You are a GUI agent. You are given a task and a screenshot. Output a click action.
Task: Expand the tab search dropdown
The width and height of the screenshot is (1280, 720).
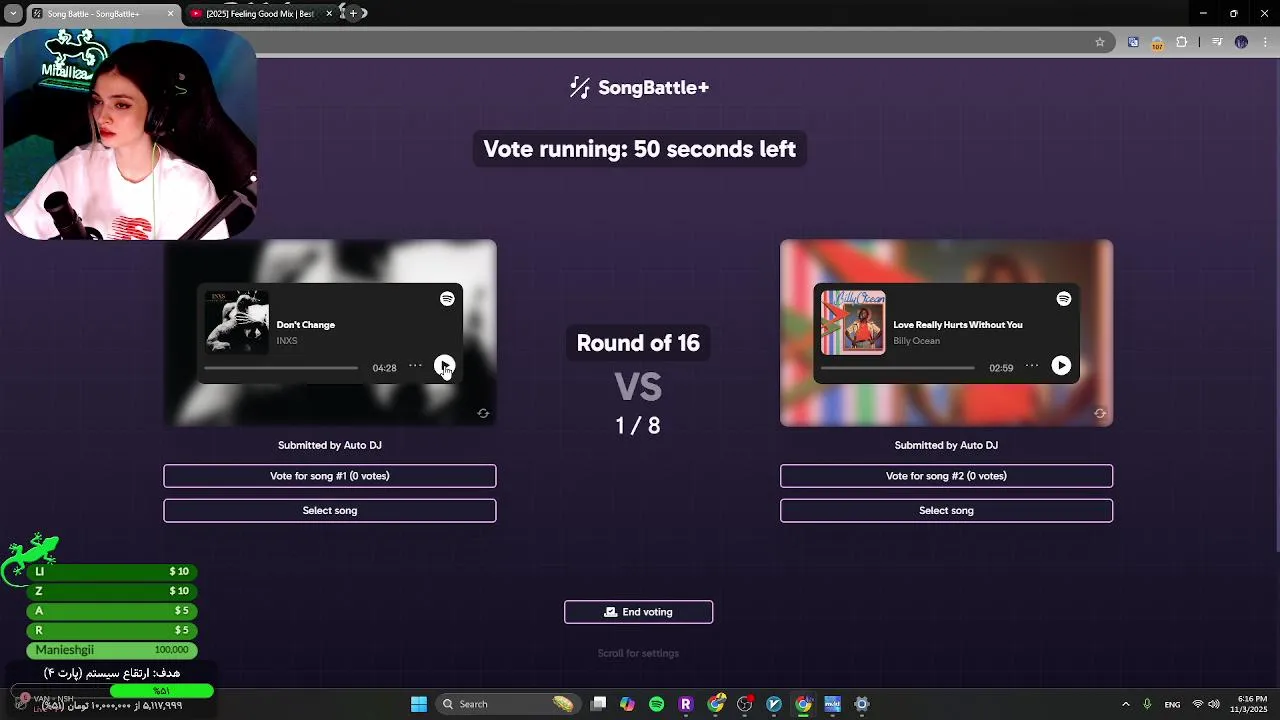(13, 14)
